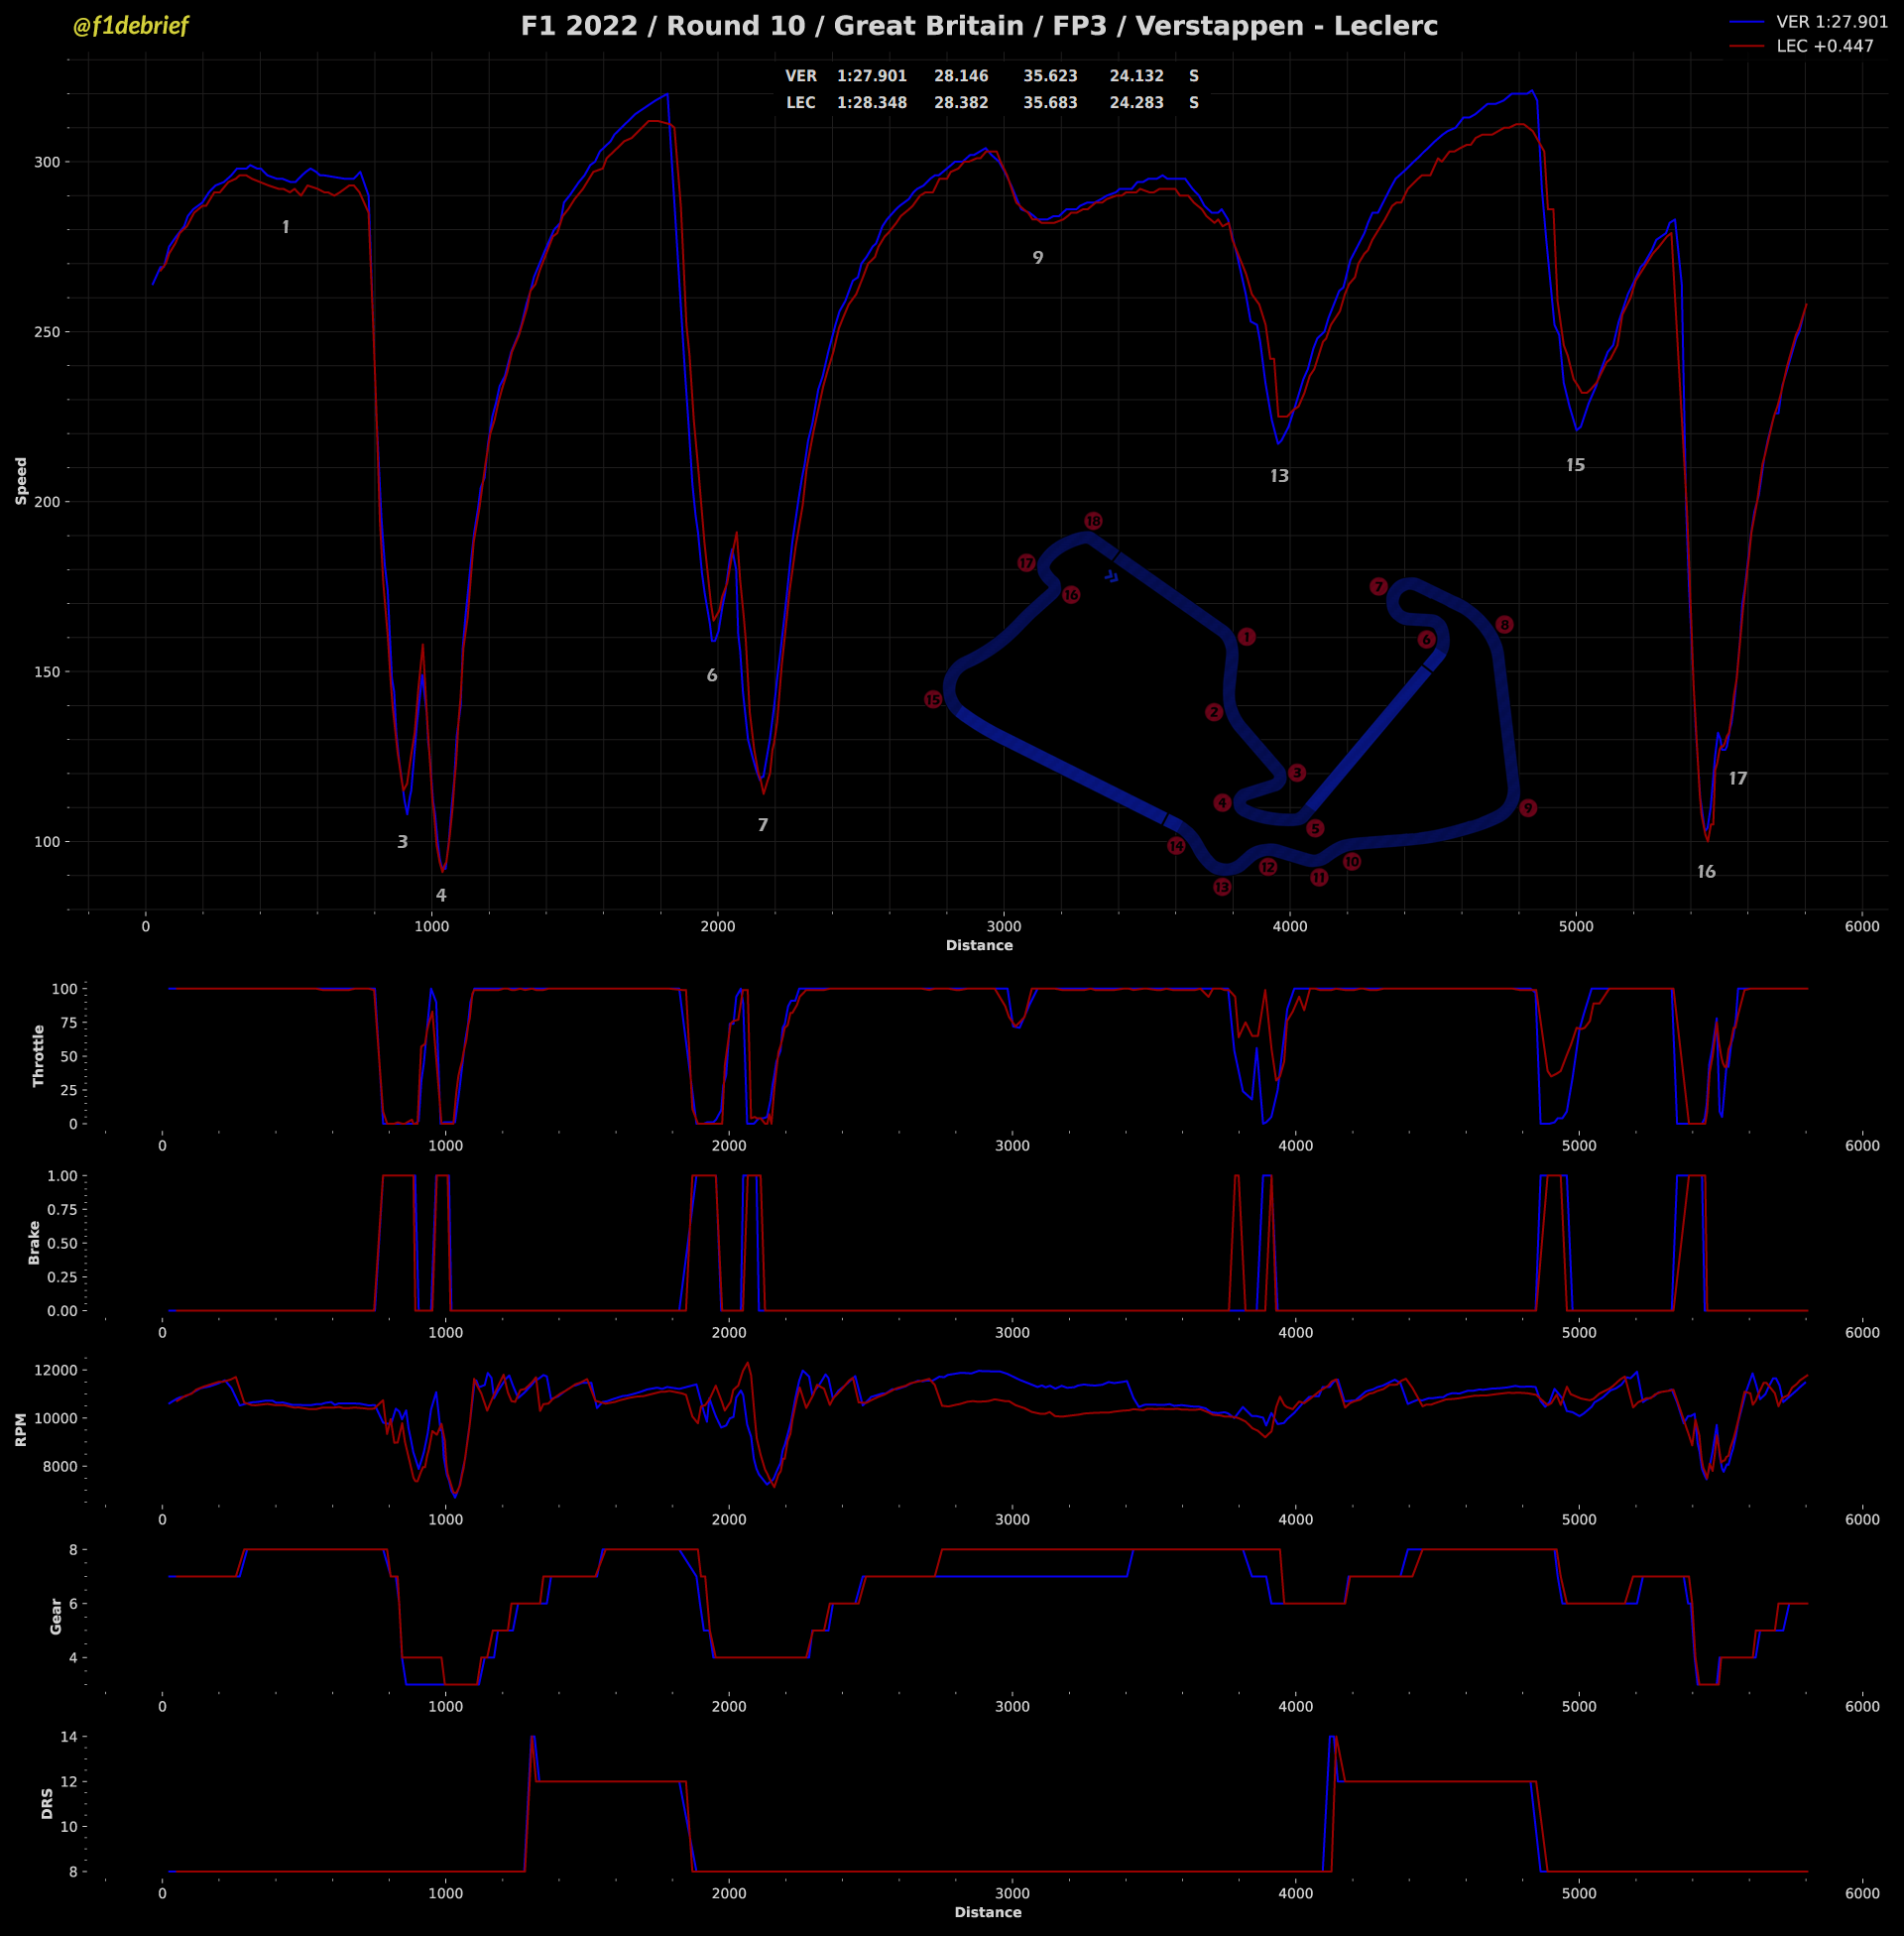Click the "0.50" tick on the Brake axis
Image resolution: width=1904 pixels, height=1936 pixels.
[62, 1243]
